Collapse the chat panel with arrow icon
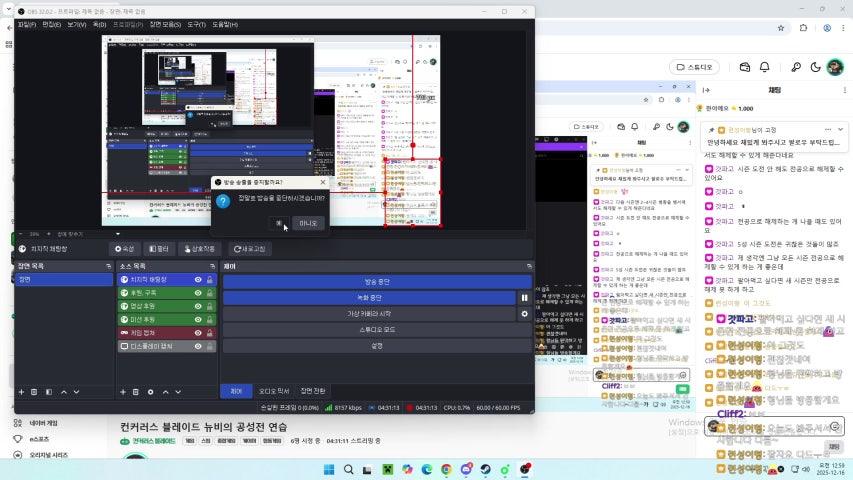This screenshot has width=853, height=480. coord(707,90)
